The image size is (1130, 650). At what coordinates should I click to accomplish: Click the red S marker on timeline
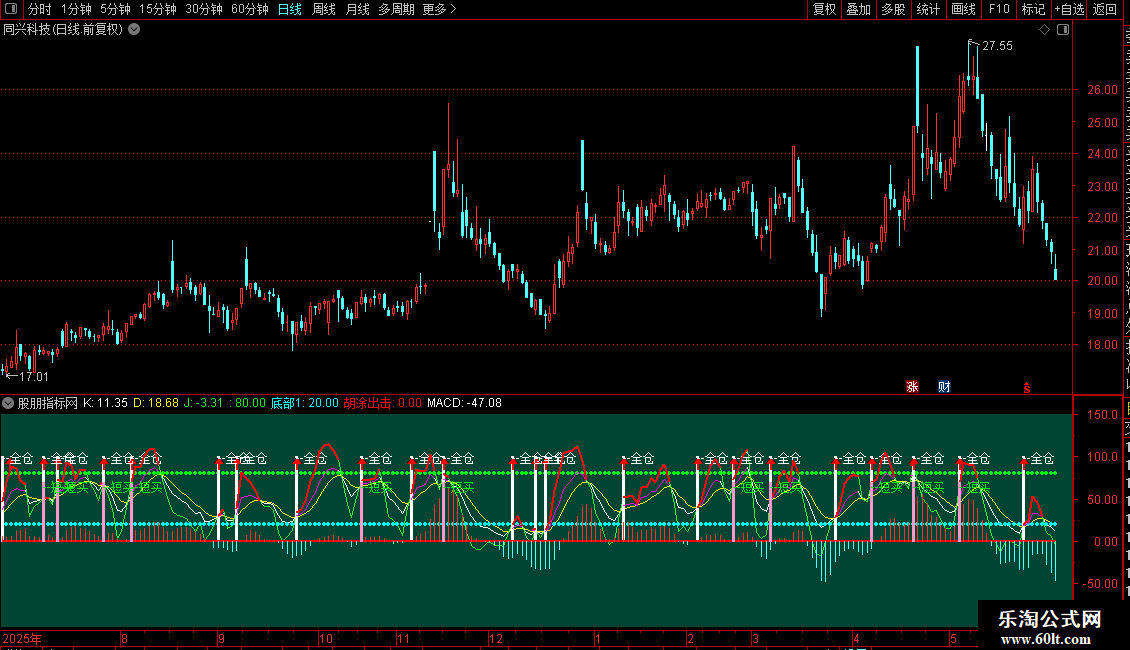[x=1026, y=388]
